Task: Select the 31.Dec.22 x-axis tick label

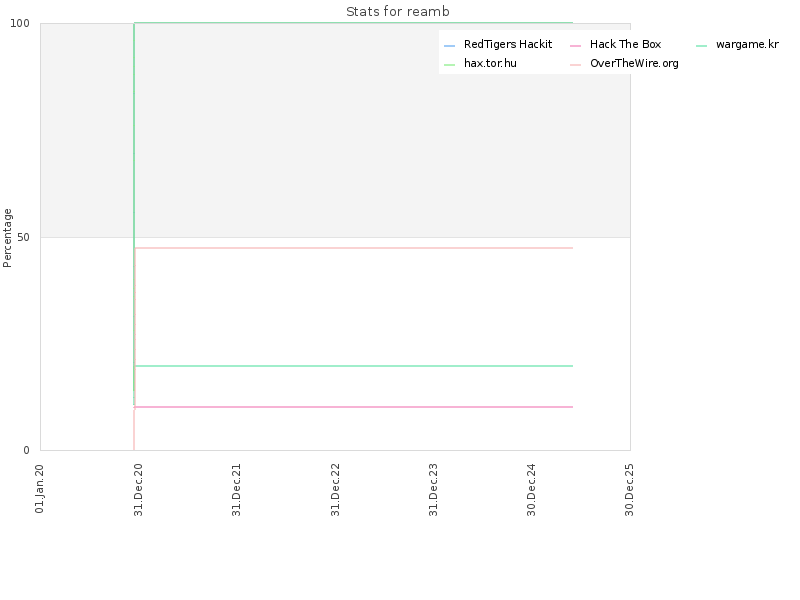Action: tap(335, 490)
